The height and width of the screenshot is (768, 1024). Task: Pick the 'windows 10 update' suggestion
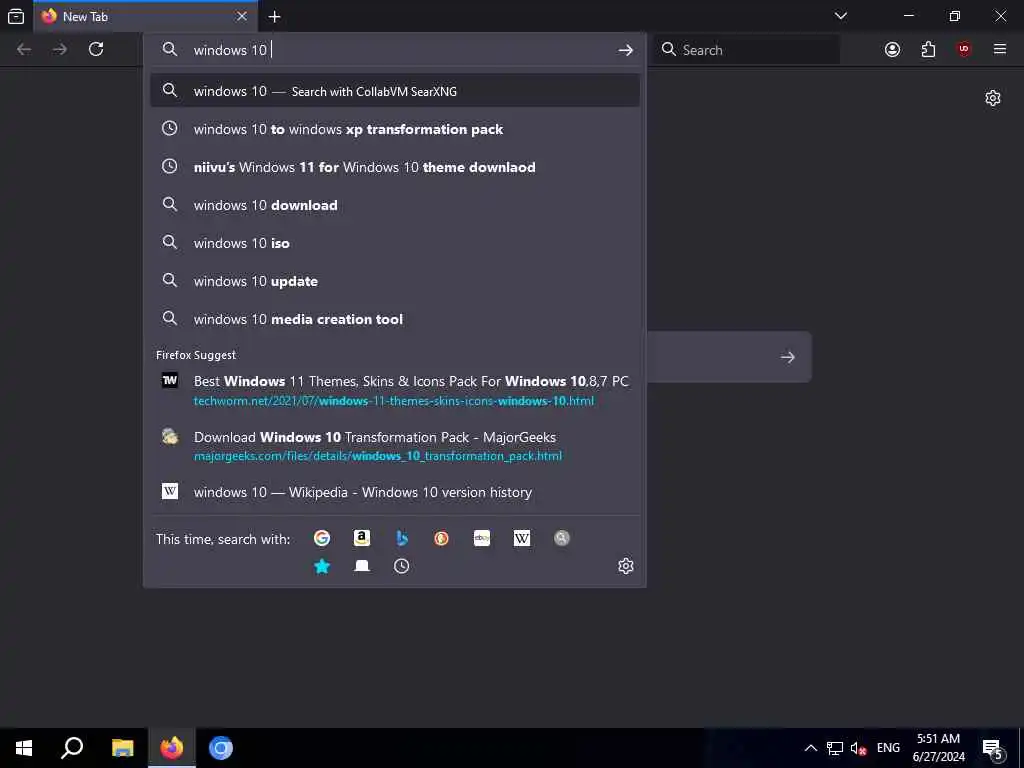pyautogui.click(x=395, y=281)
